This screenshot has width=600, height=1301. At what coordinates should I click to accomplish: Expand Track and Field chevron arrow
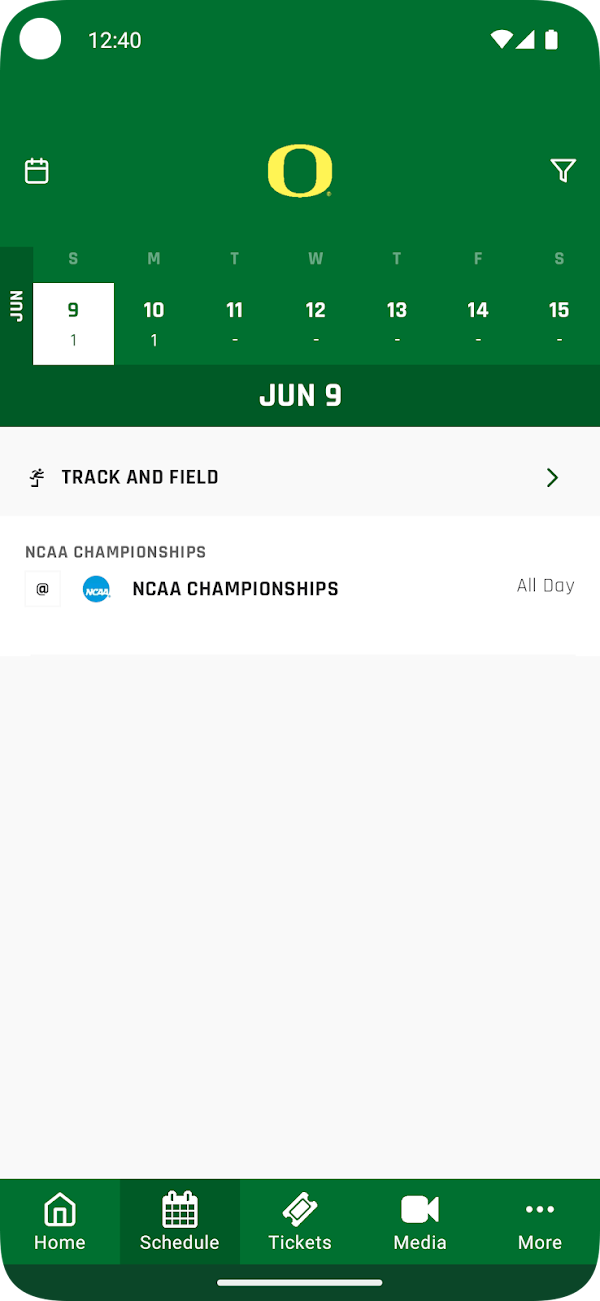[x=552, y=477]
